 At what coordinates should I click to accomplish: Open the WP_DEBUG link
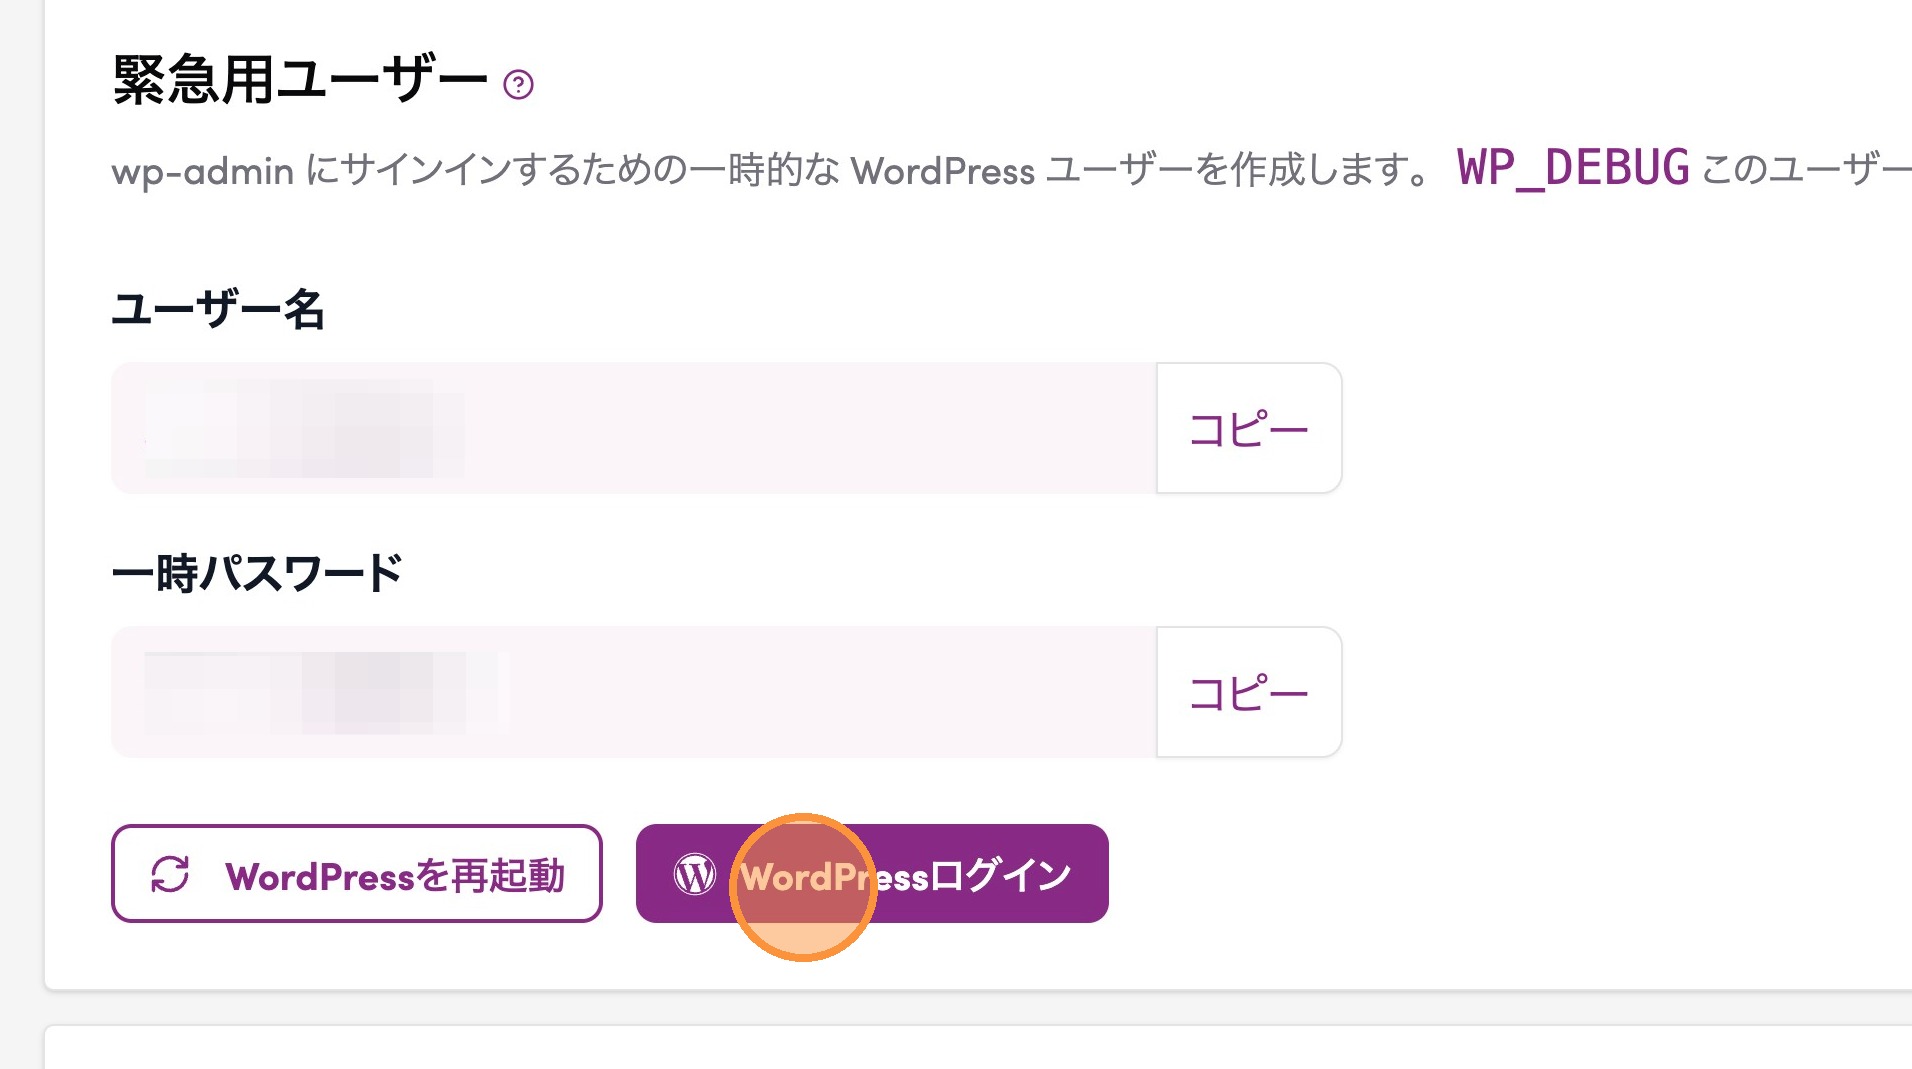coord(1572,168)
